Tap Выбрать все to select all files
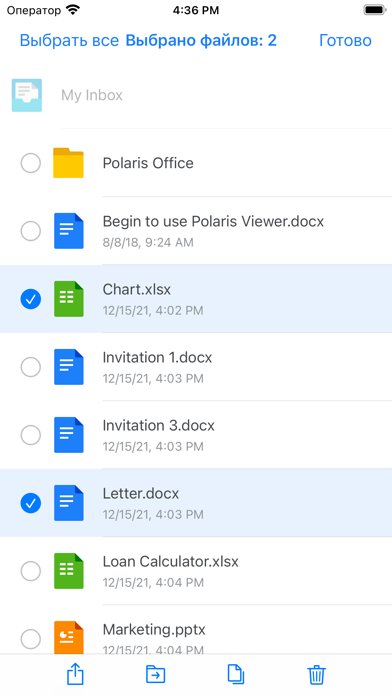The width and height of the screenshot is (392, 696). click(69, 40)
